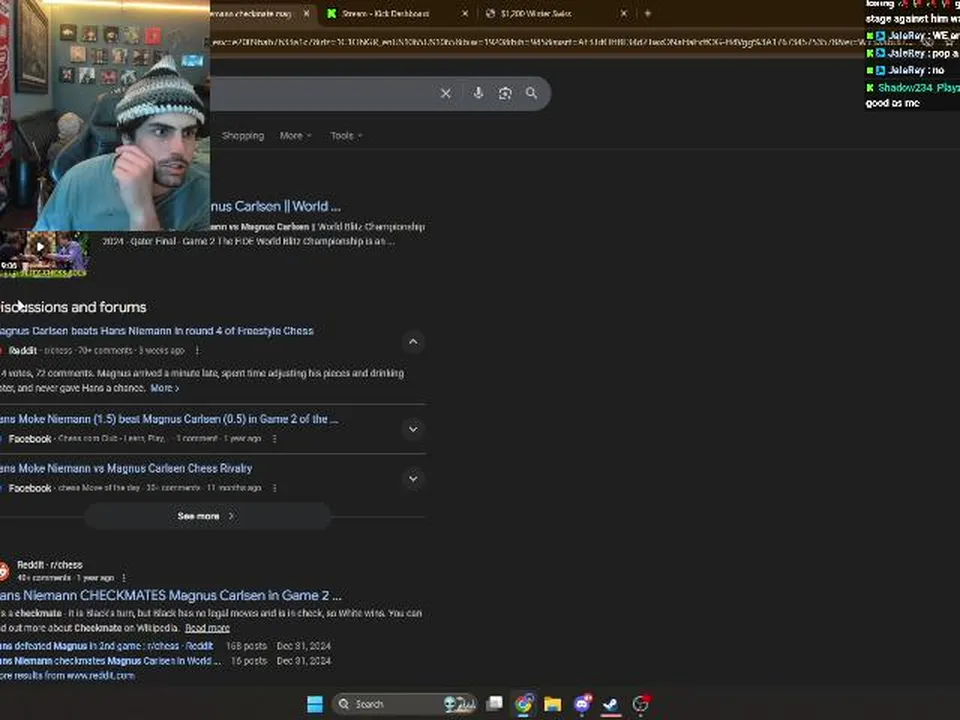Open Google Chrome from the taskbar

pos(523,704)
